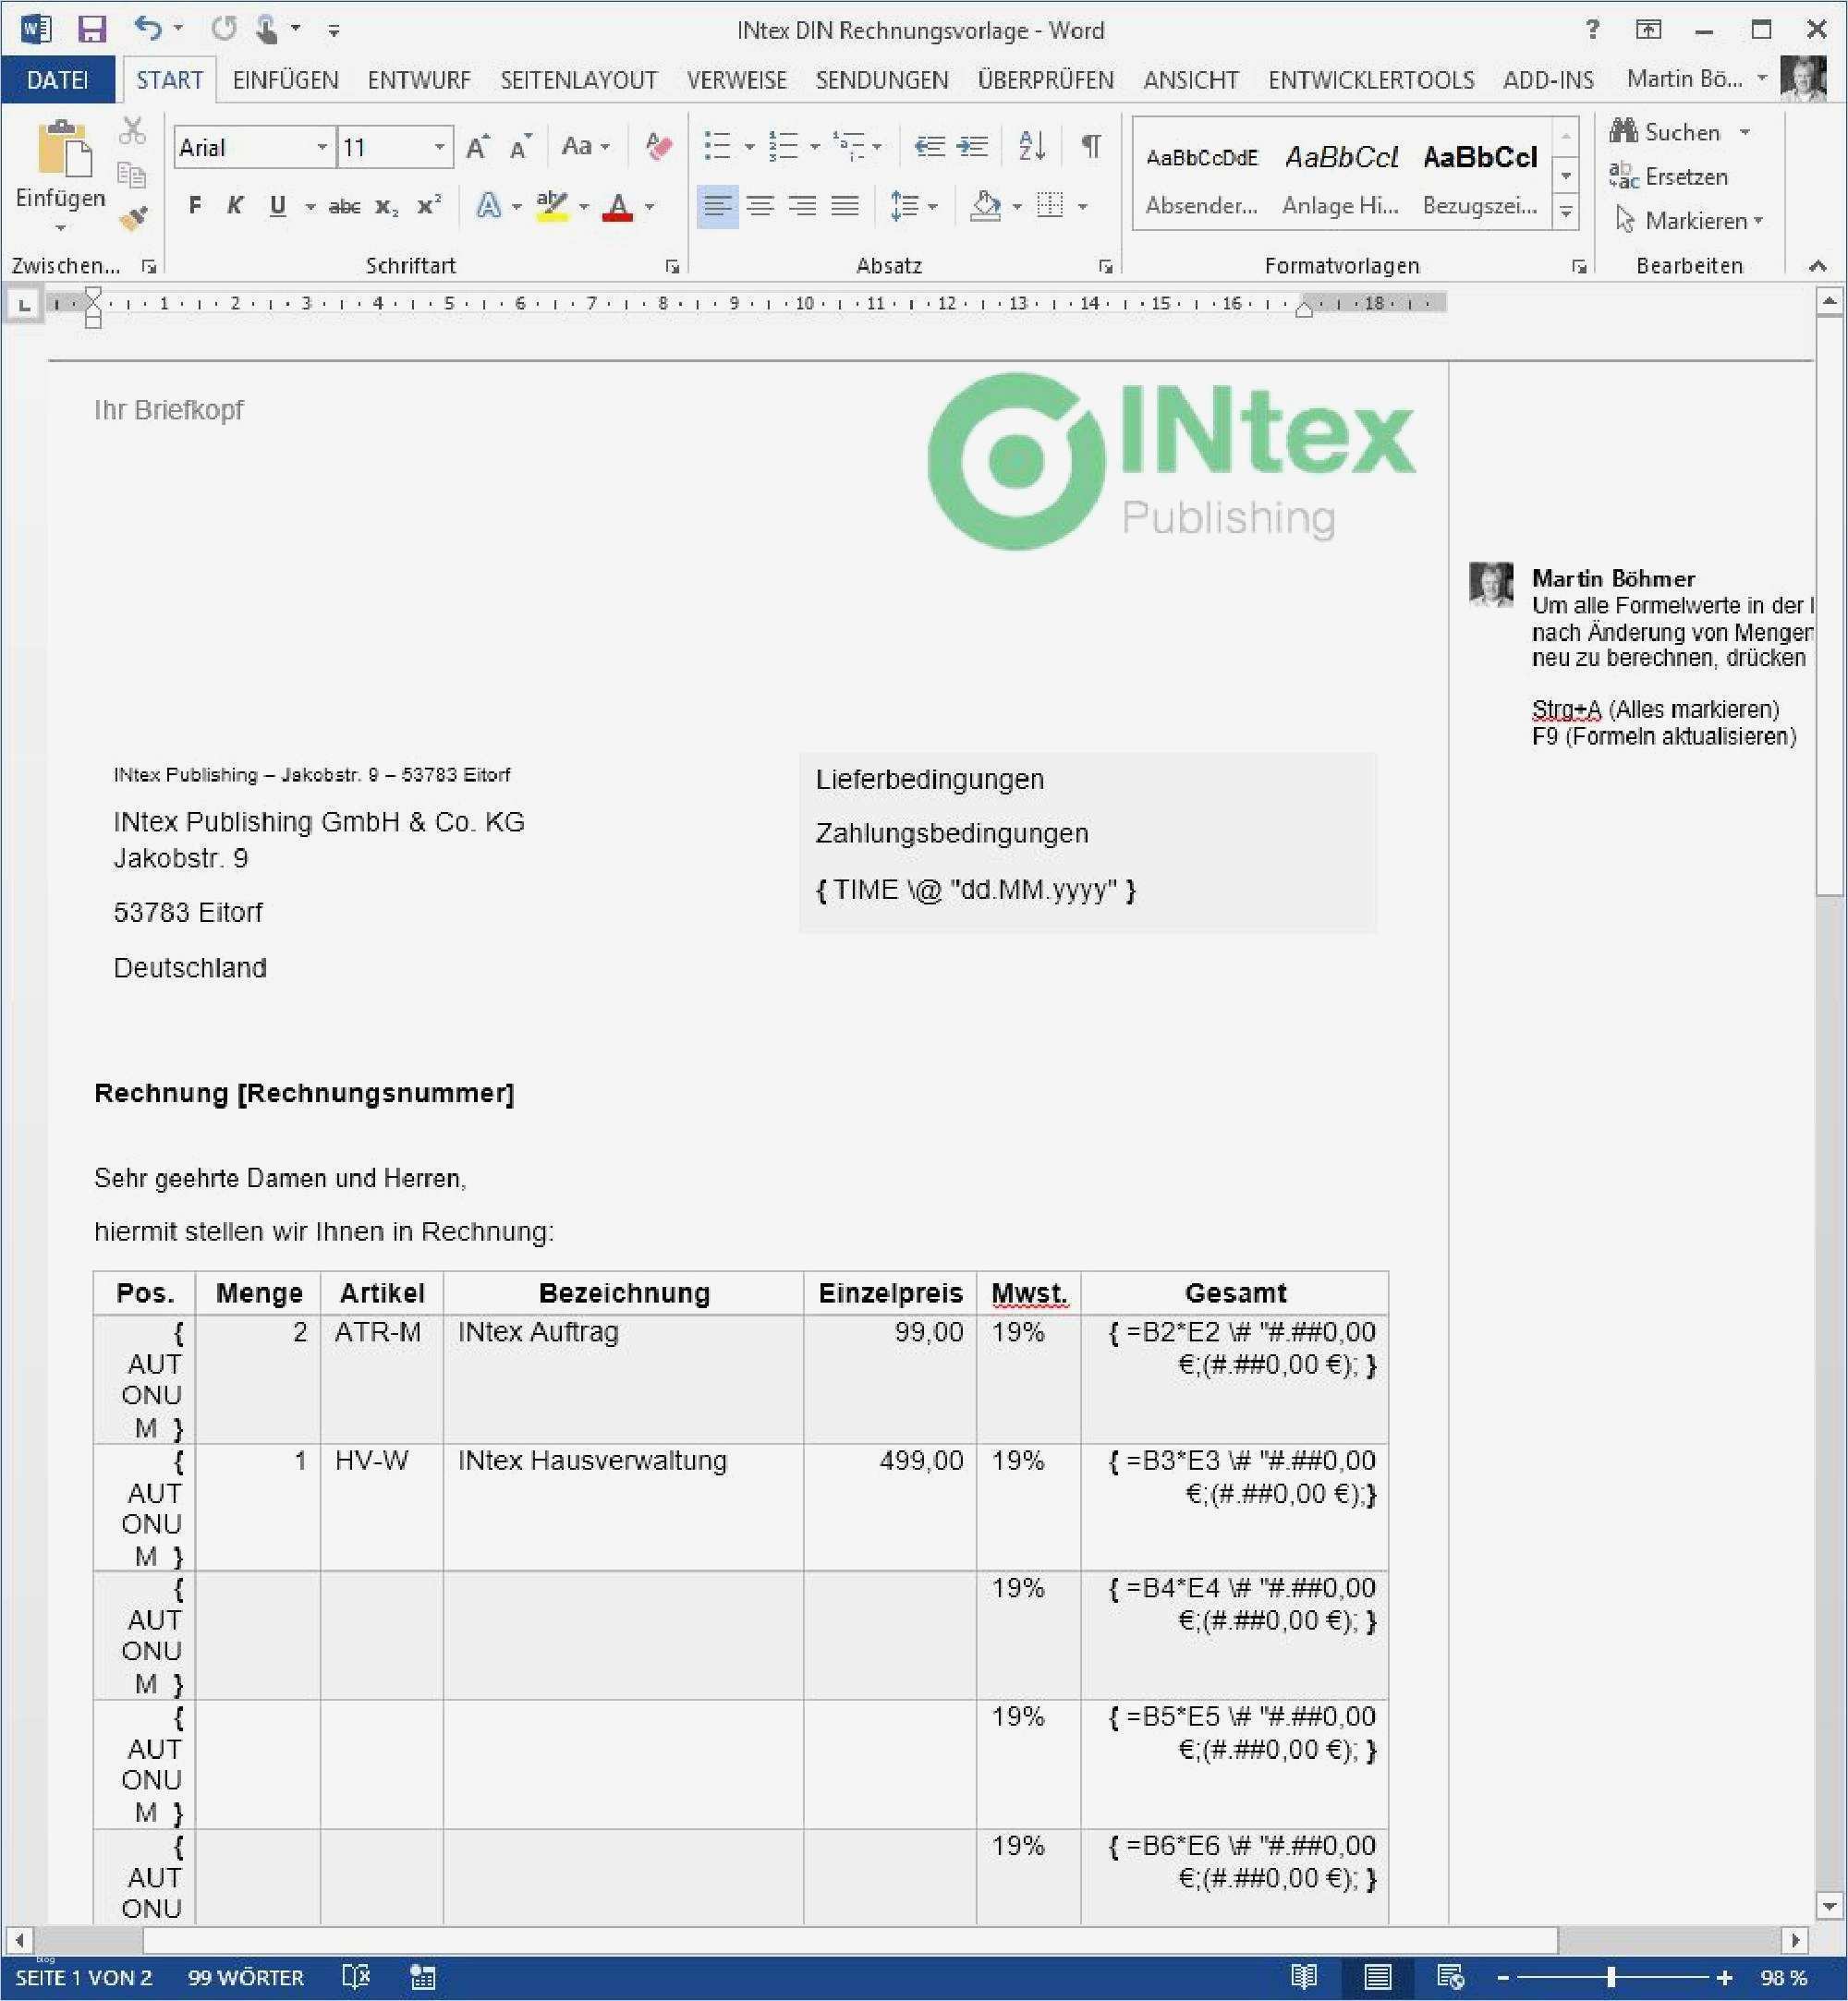Open the Schriftart dialog launcher
Image resolution: width=1848 pixels, height=2001 pixels.
672,266
